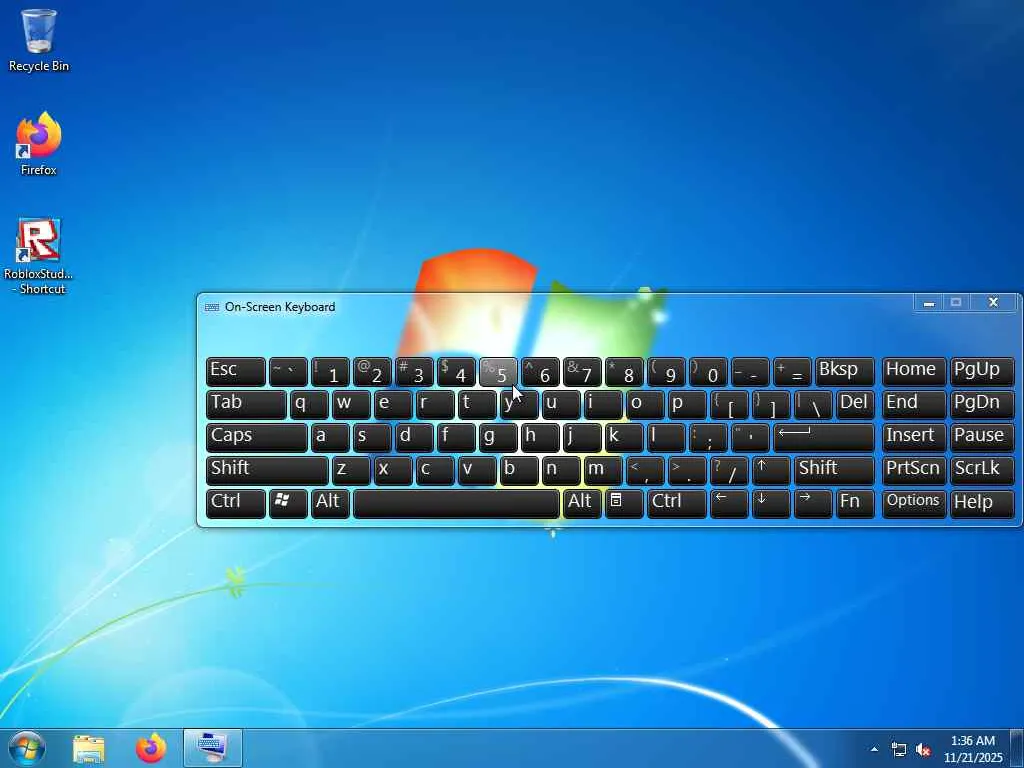The height and width of the screenshot is (768, 1024).
Task: Click the Windows logo key on the keyboard
Action: coord(288,503)
